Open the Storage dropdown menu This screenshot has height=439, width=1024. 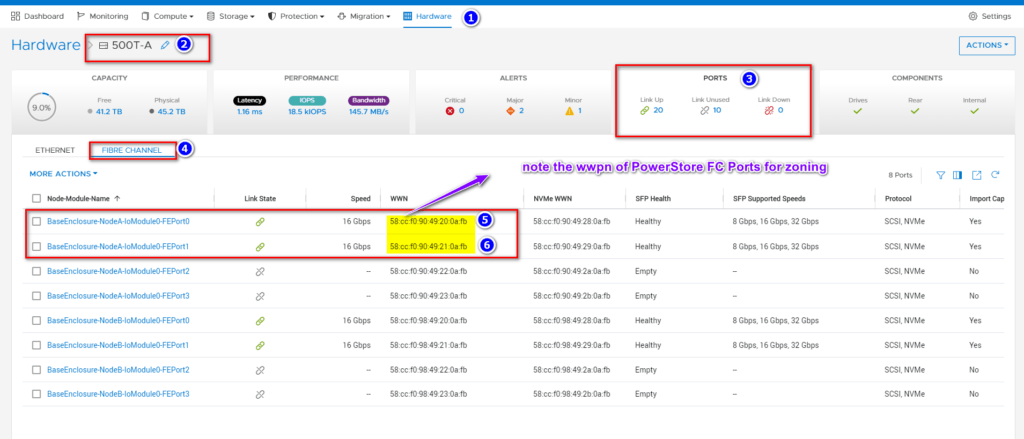pyautogui.click(x=230, y=16)
